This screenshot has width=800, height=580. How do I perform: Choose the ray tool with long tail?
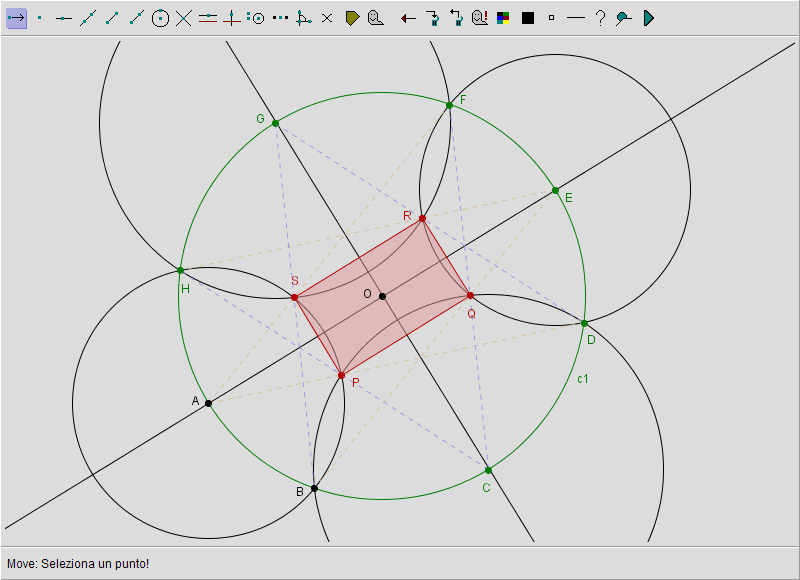(x=136, y=18)
